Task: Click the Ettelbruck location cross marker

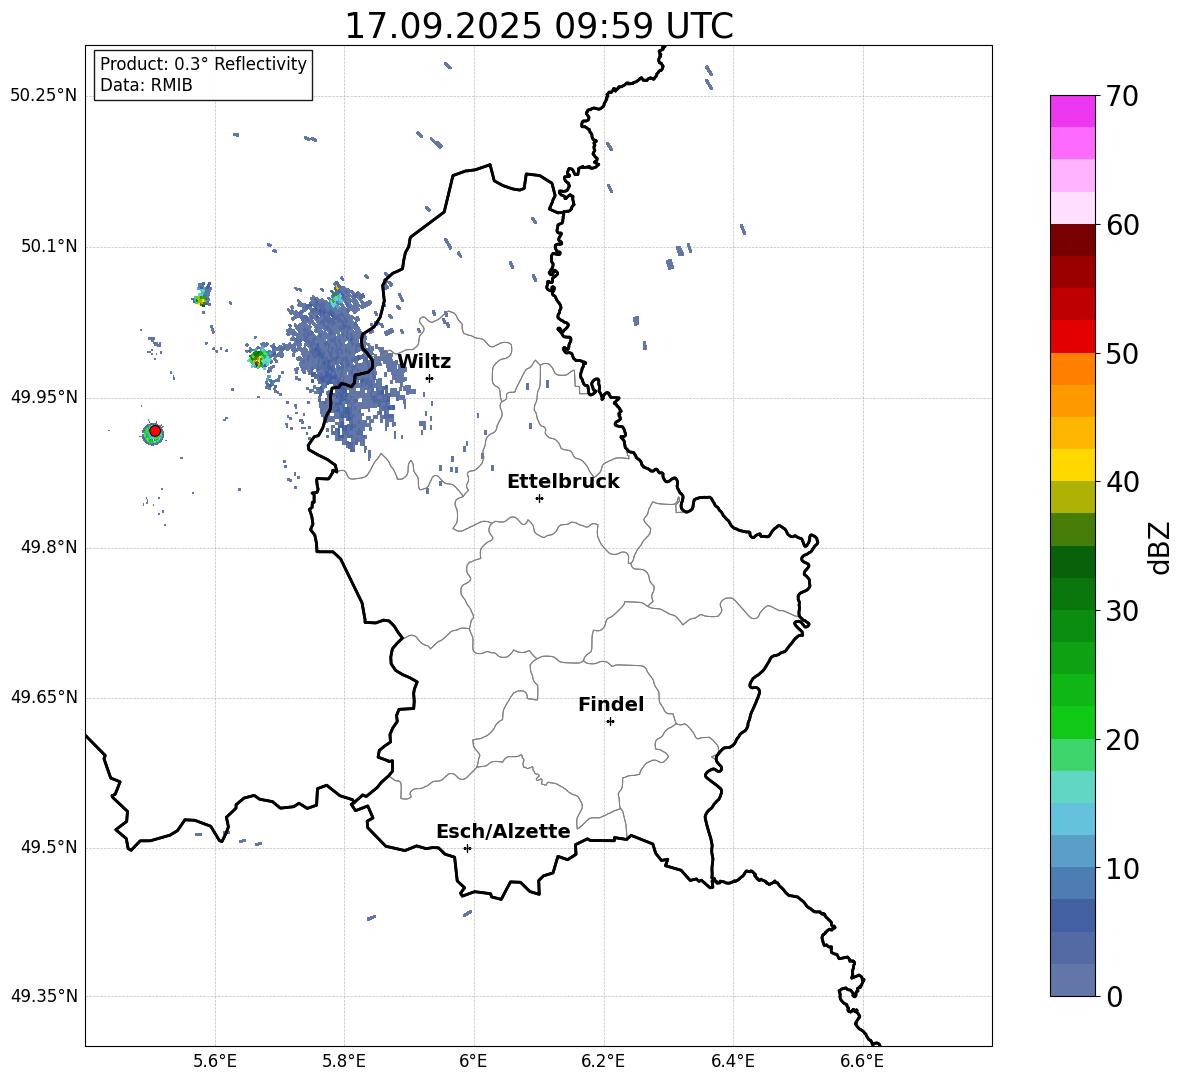Action: 539,498
